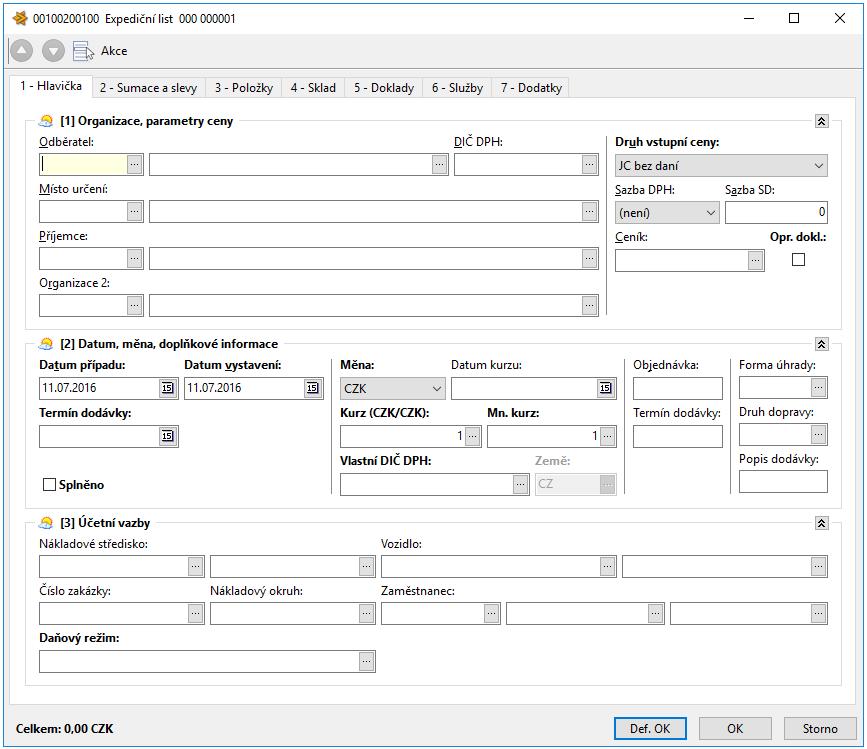This screenshot has height=749, width=867.
Task: Open lookup button for Kurz (CZK/CZK)
Action: 472,436
